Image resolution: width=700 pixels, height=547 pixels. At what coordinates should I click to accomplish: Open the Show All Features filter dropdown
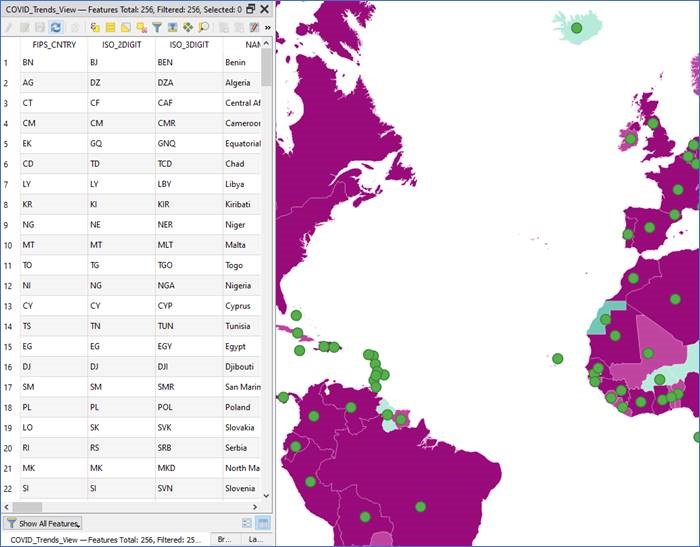click(43, 523)
